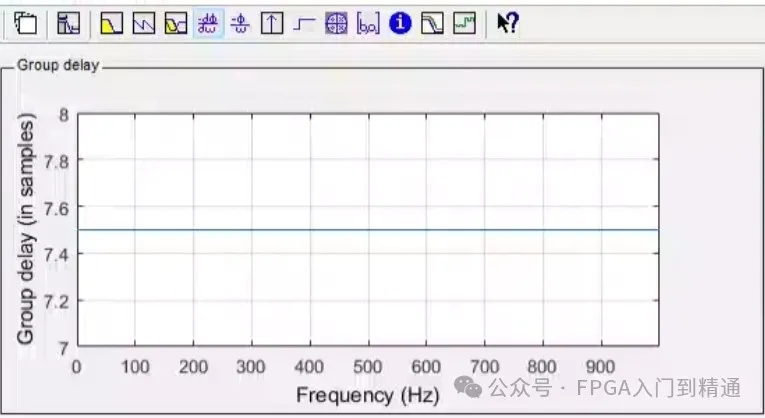
Task: Show Round-off Noise Power Spectrum
Action: coord(463,23)
